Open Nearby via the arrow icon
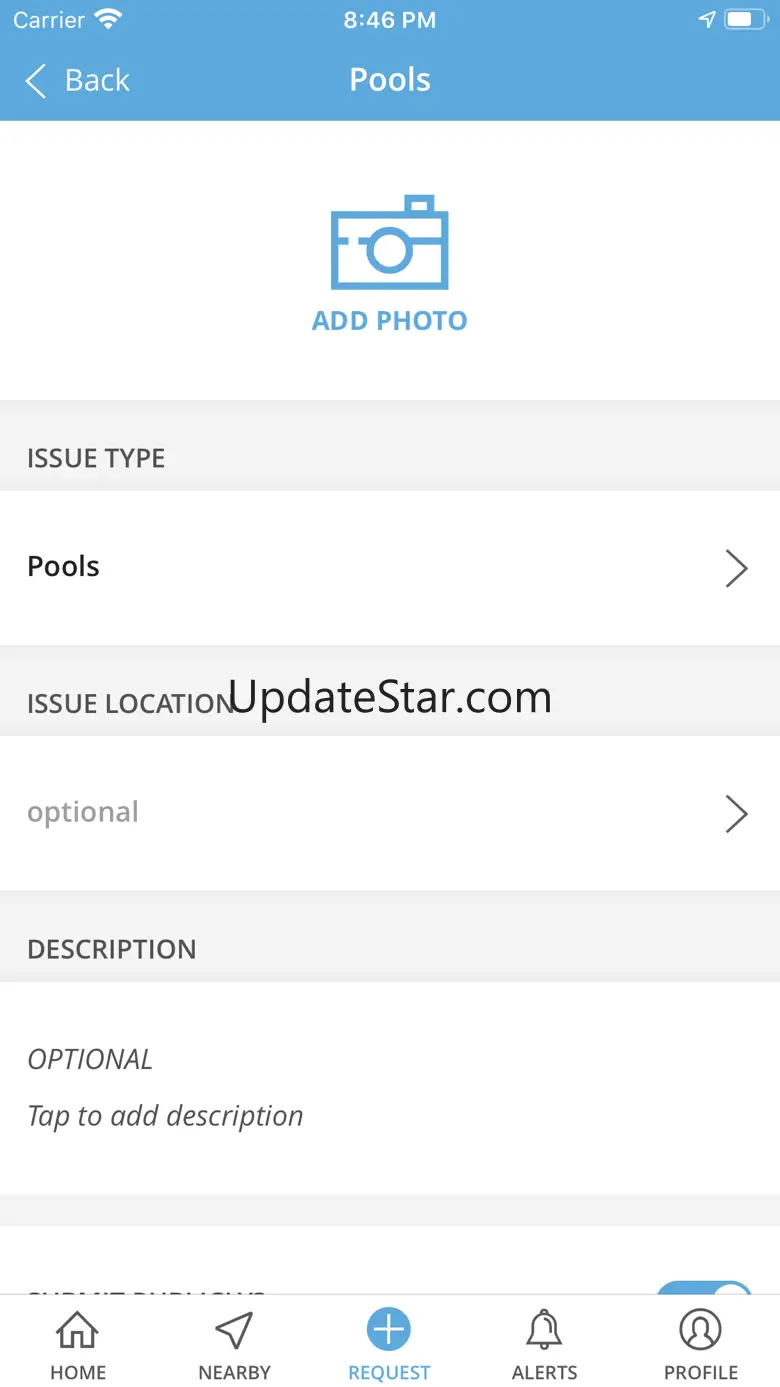Viewport: 780px width, 1387px height. (x=234, y=1330)
